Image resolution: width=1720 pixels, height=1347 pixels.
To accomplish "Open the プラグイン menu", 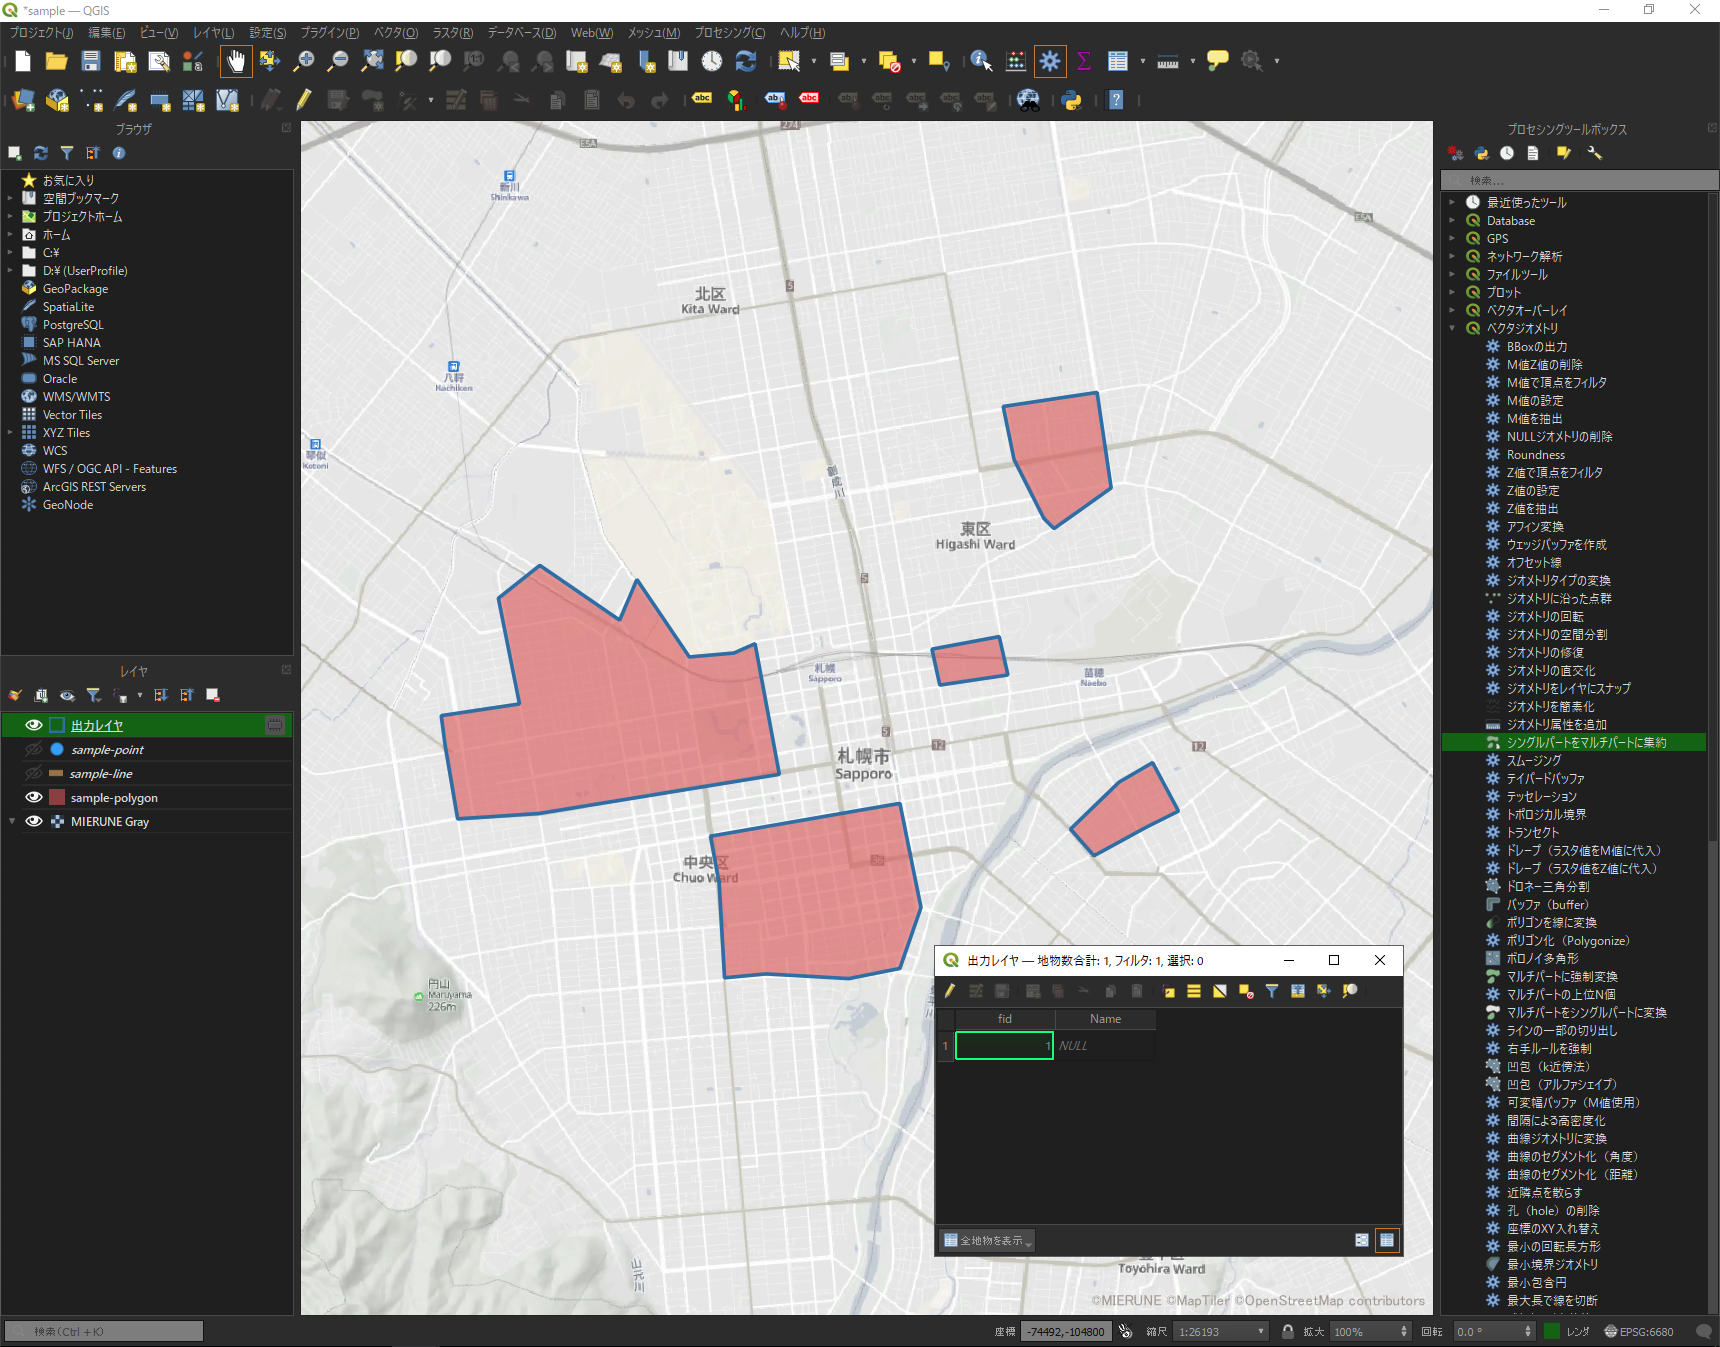I will [x=330, y=33].
